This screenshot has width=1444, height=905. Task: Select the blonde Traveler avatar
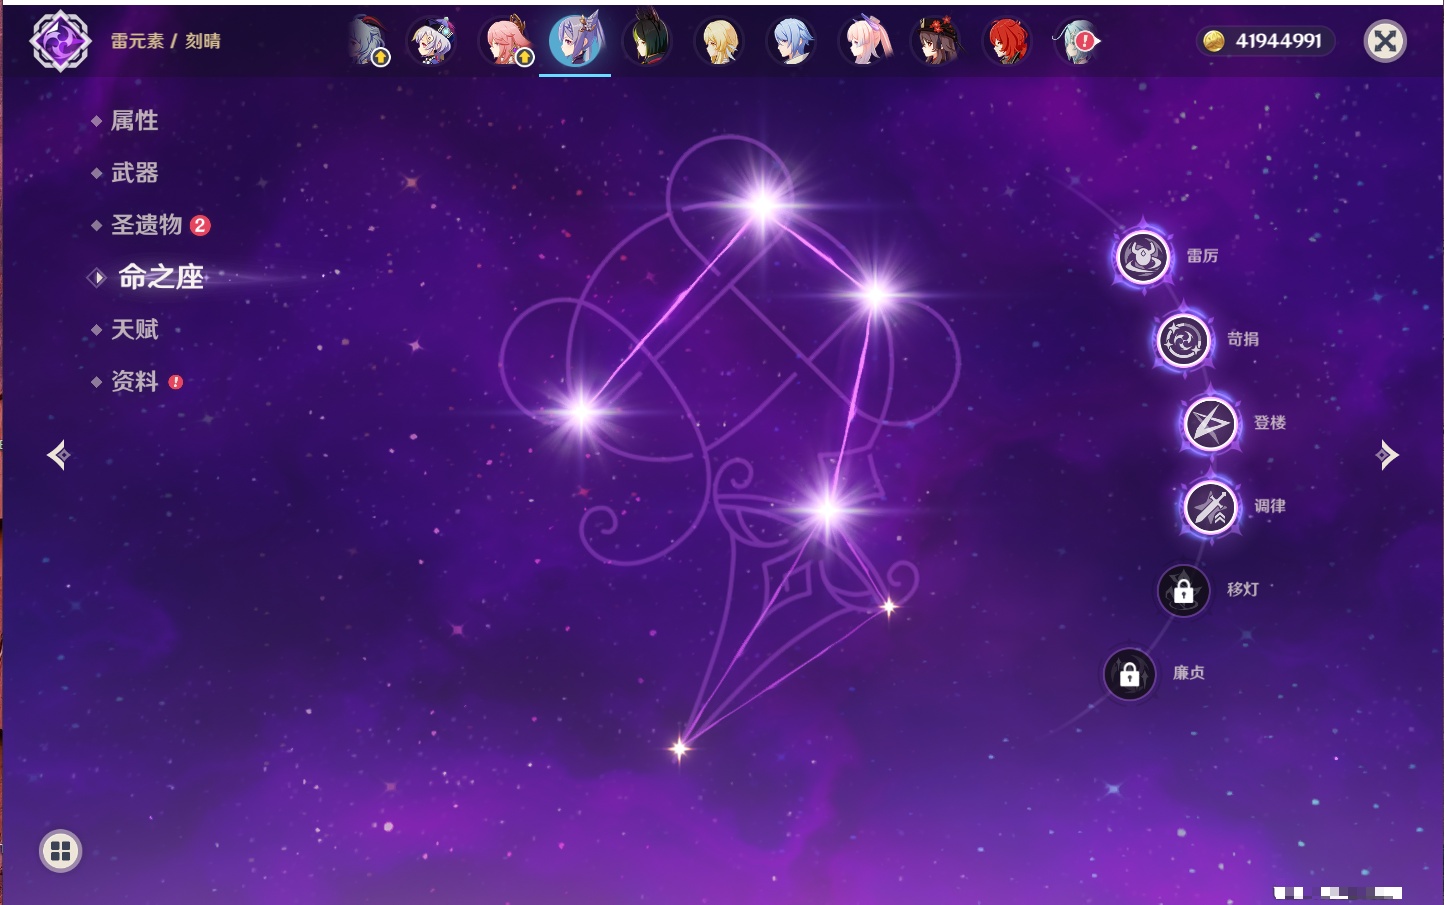click(x=719, y=42)
